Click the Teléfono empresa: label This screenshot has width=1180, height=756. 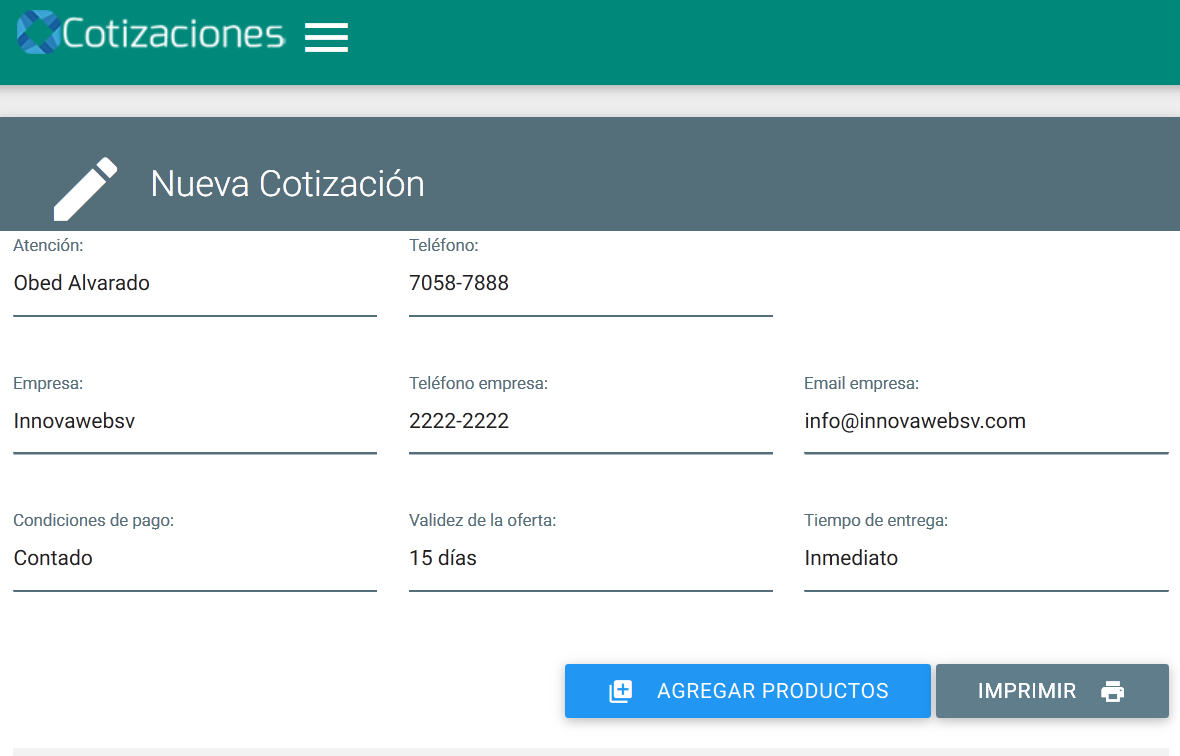(478, 383)
